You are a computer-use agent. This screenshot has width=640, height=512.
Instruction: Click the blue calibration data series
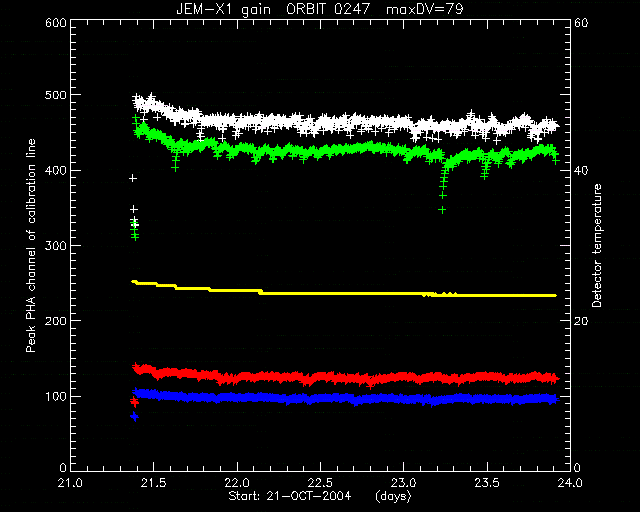pos(344,398)
